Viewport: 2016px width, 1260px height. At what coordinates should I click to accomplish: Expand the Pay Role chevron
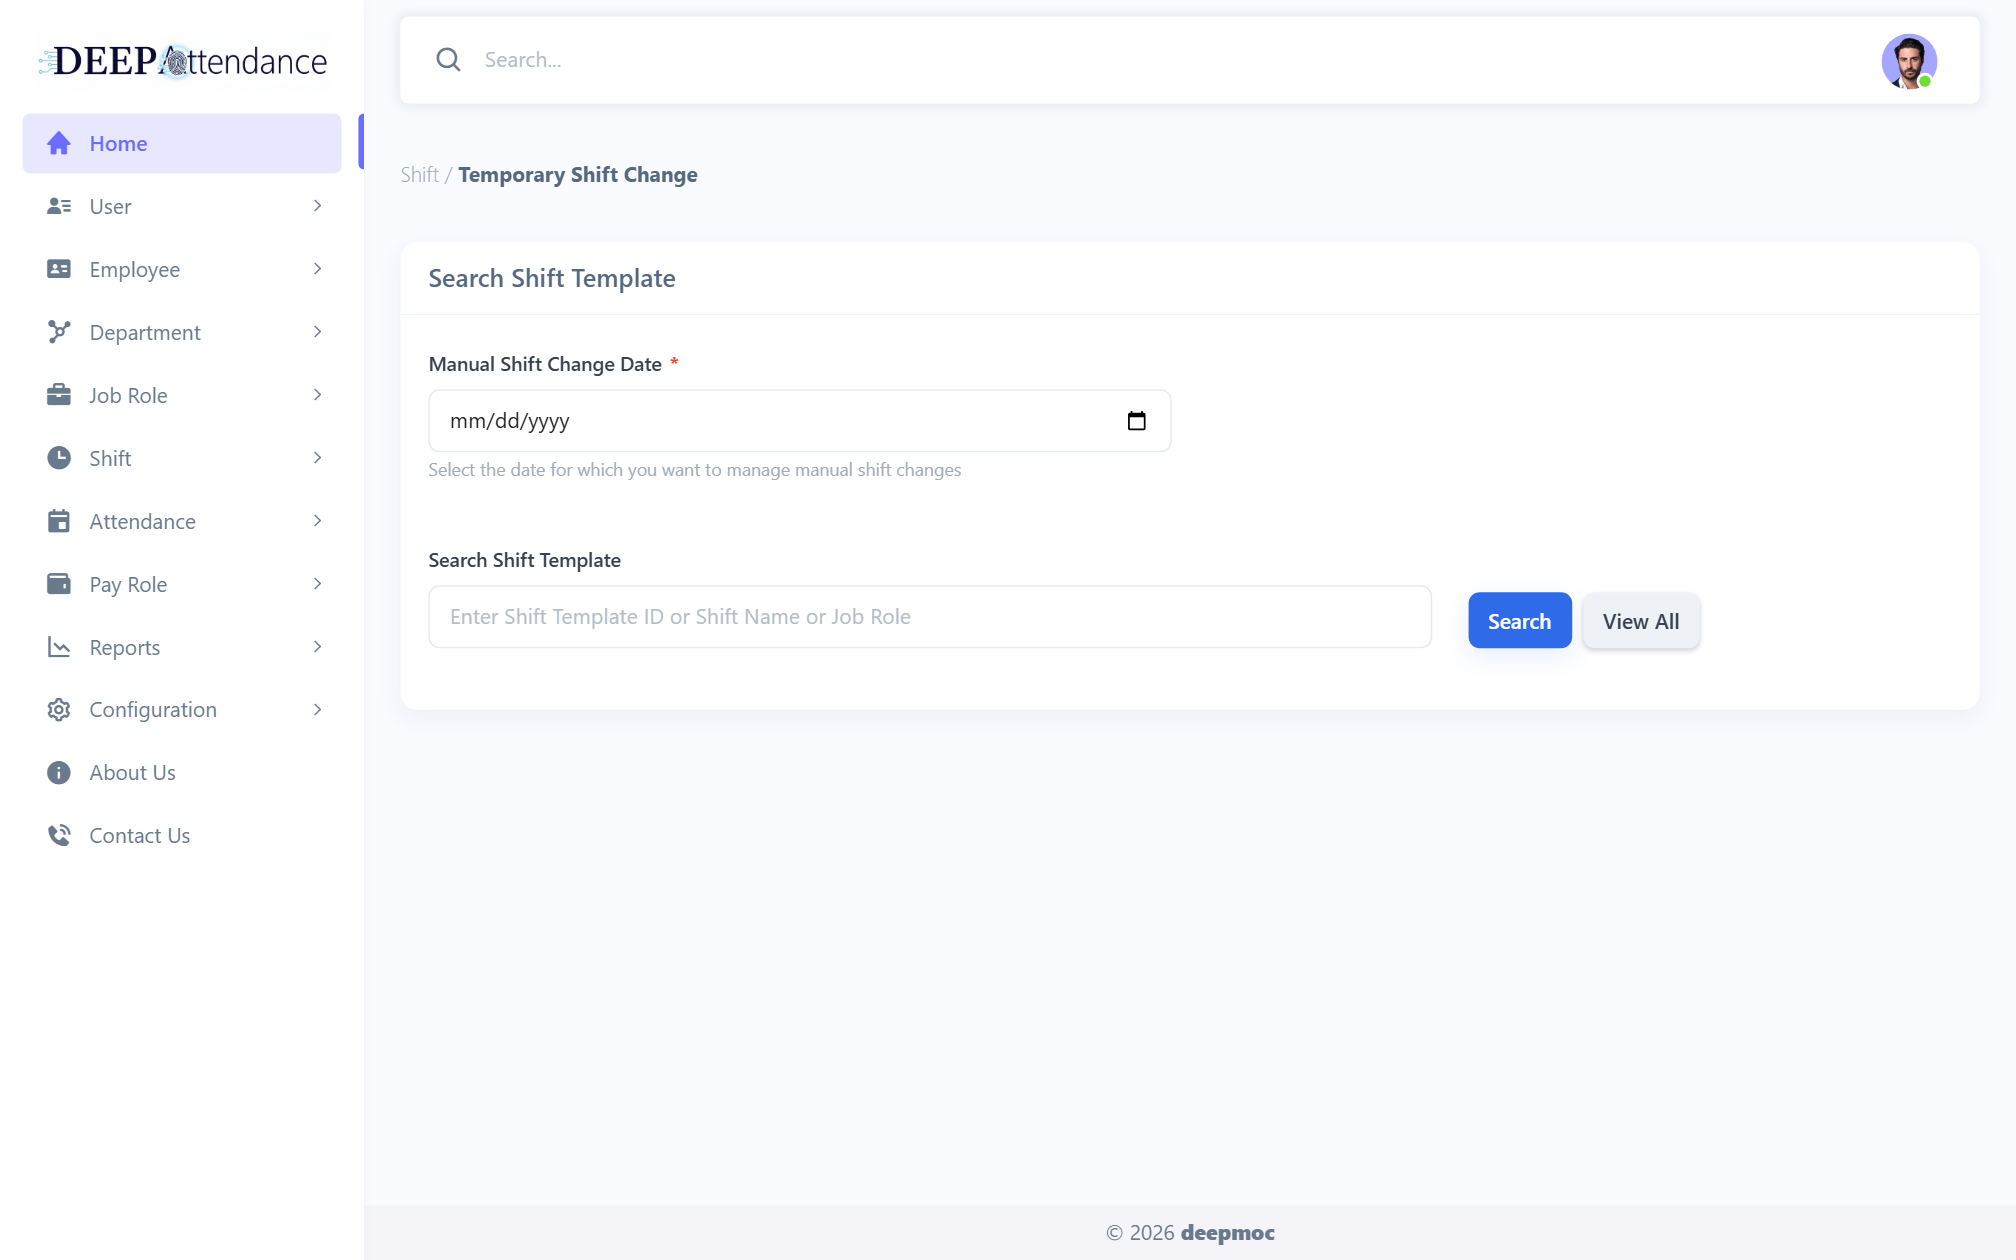[317, 584]
